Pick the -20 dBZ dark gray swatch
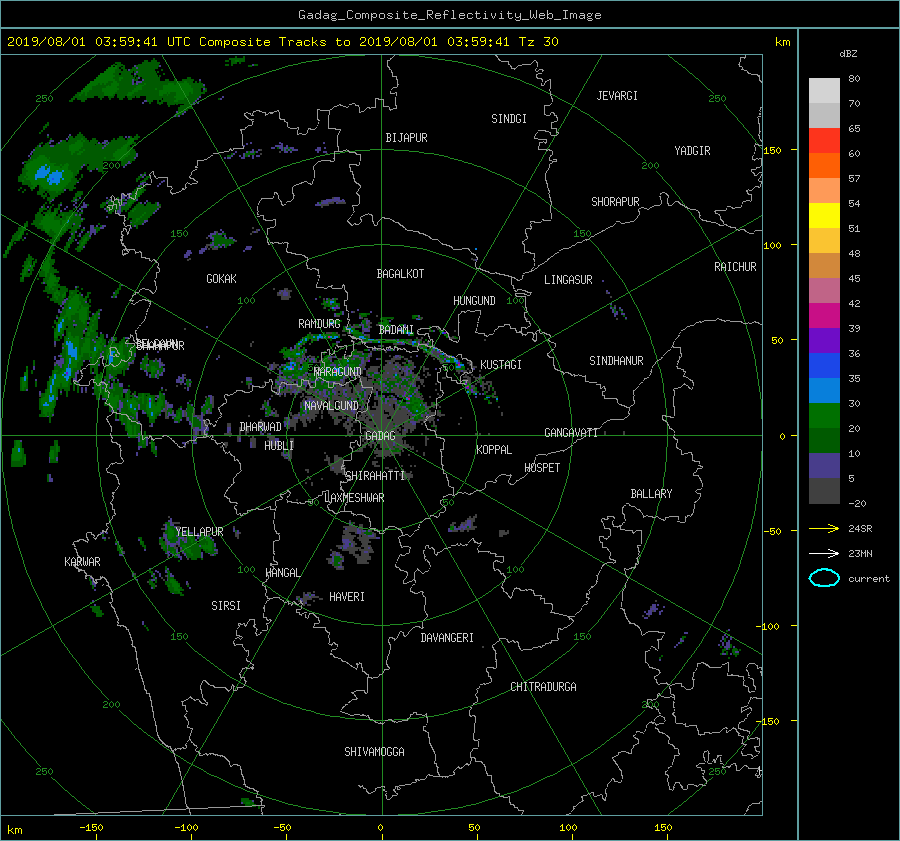 [824, 491]
